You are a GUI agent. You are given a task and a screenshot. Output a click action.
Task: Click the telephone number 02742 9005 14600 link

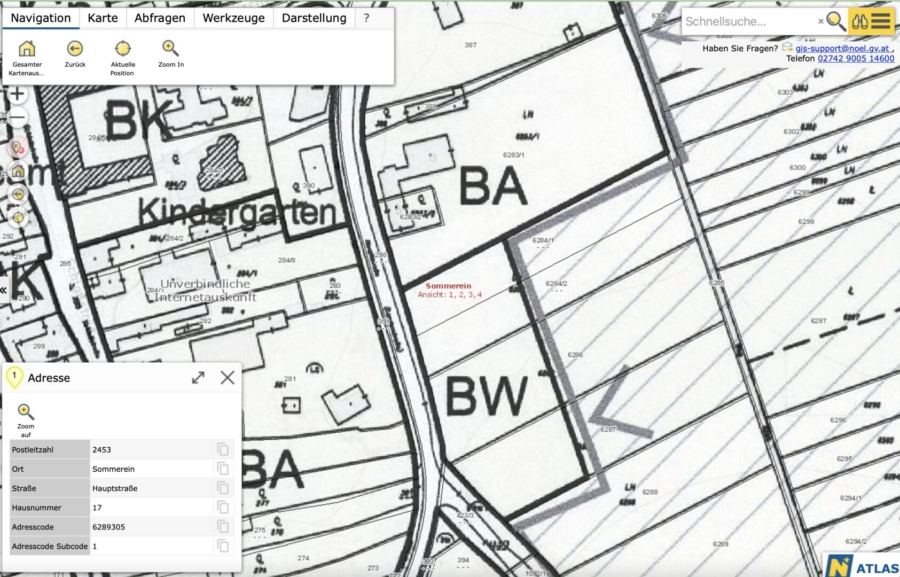(x=856, y=59)
